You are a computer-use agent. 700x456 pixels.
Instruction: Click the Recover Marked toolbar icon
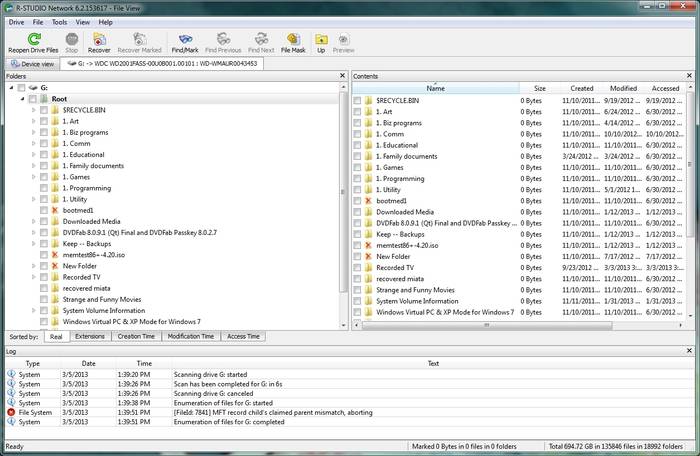(x=139, y=40)
